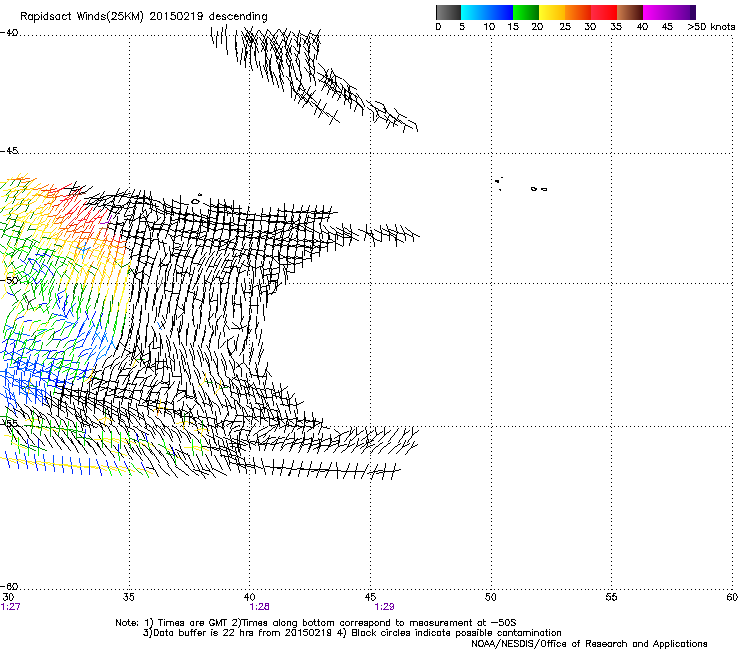Click the red 30-35 knots legend swatch
The height and width of the screenshot is (650, 740).
pos(604,12)
